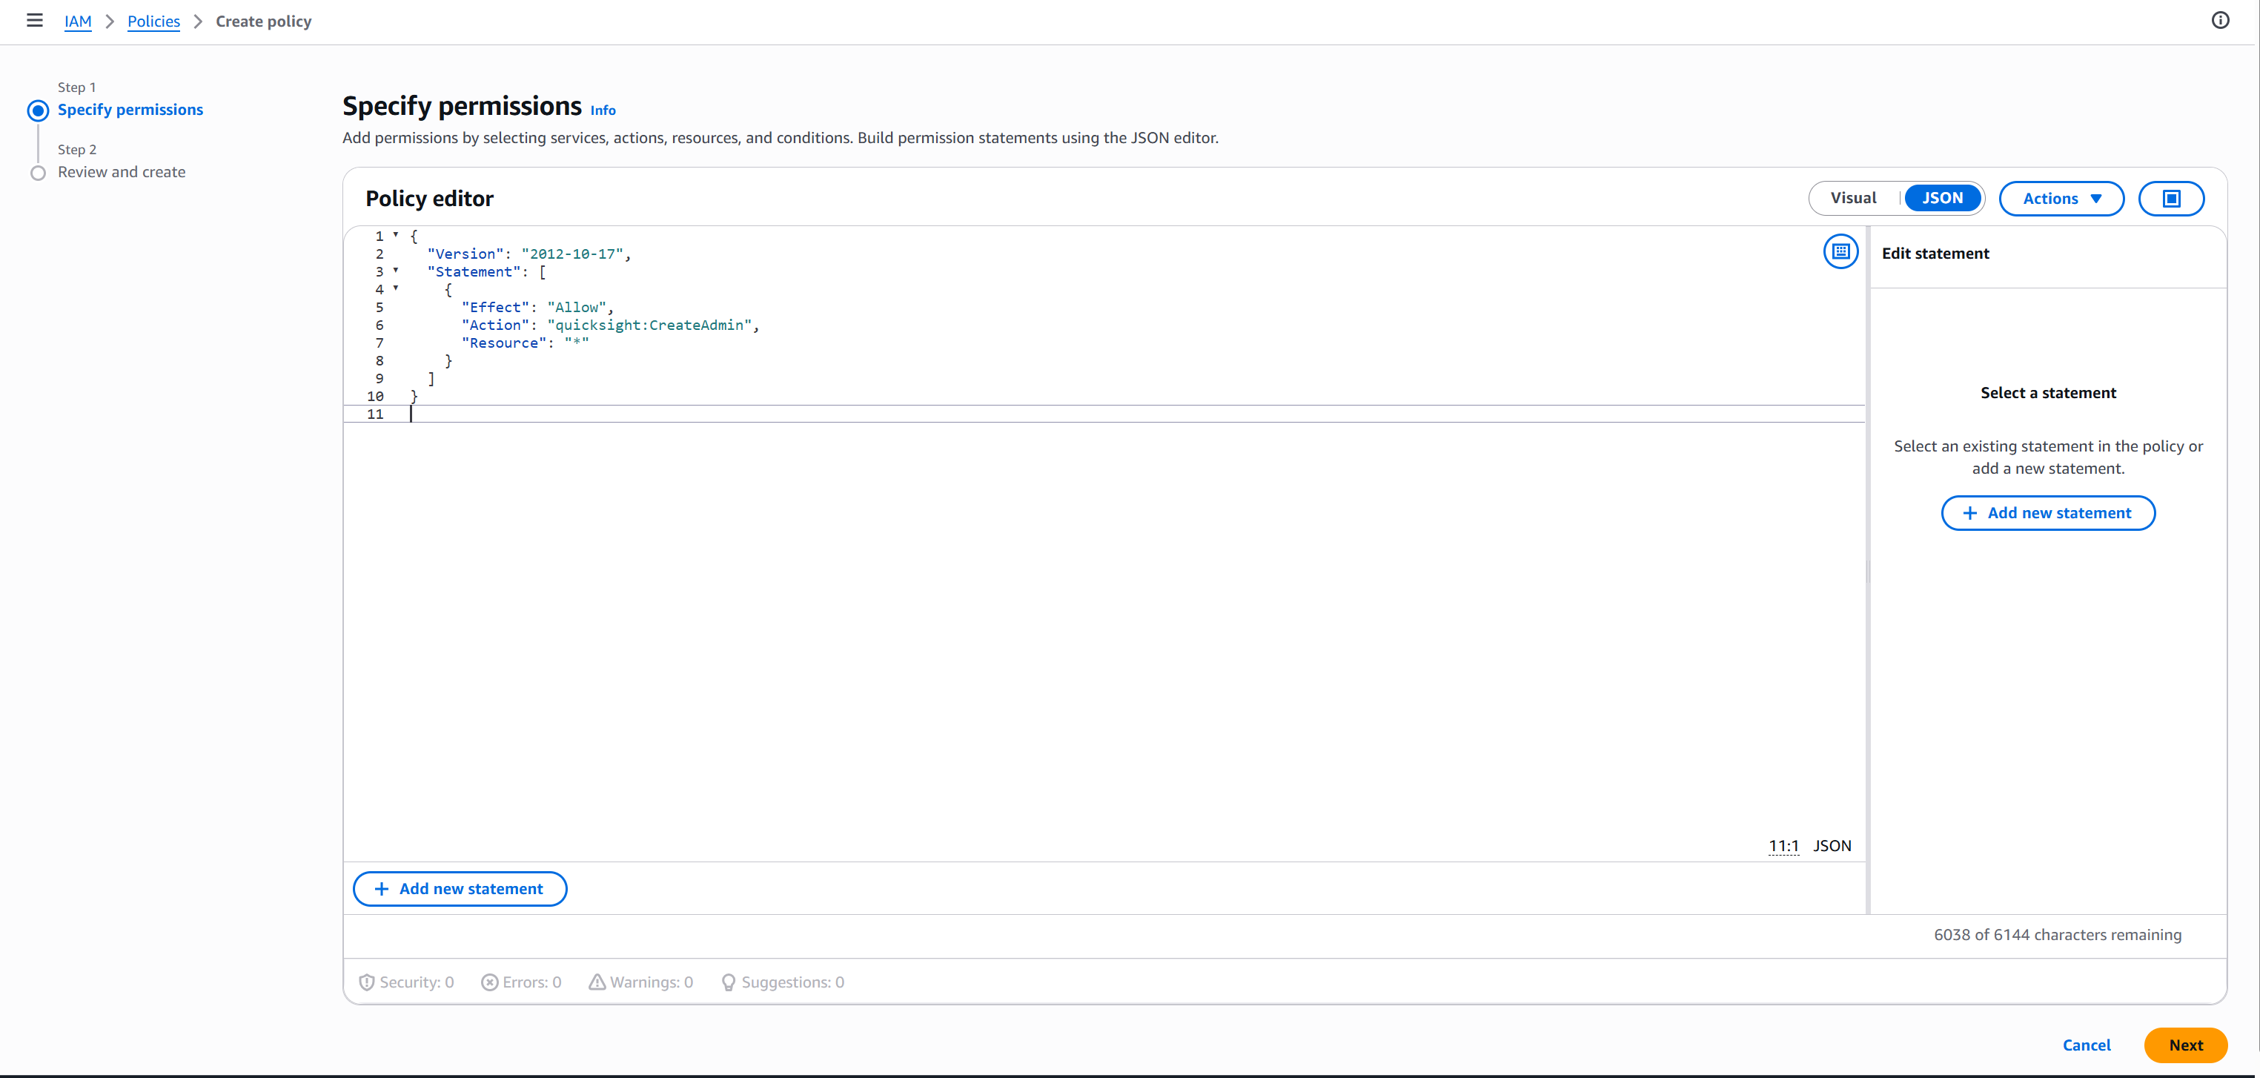Open the hamburger navigation menu
The height and width of the screenshot is (1078, 2260).
tap(35, 20)
